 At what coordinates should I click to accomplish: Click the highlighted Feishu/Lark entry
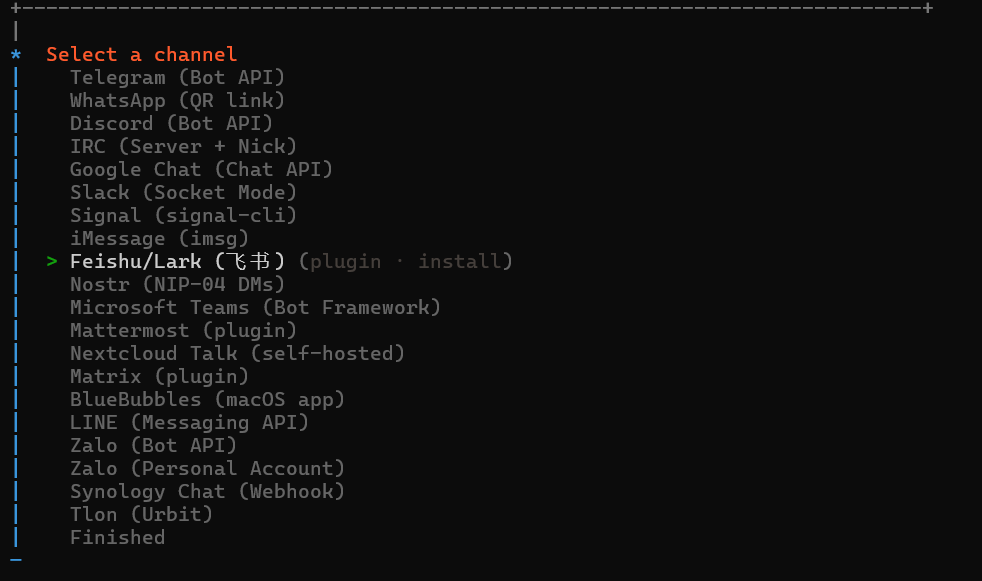[291, 262]
